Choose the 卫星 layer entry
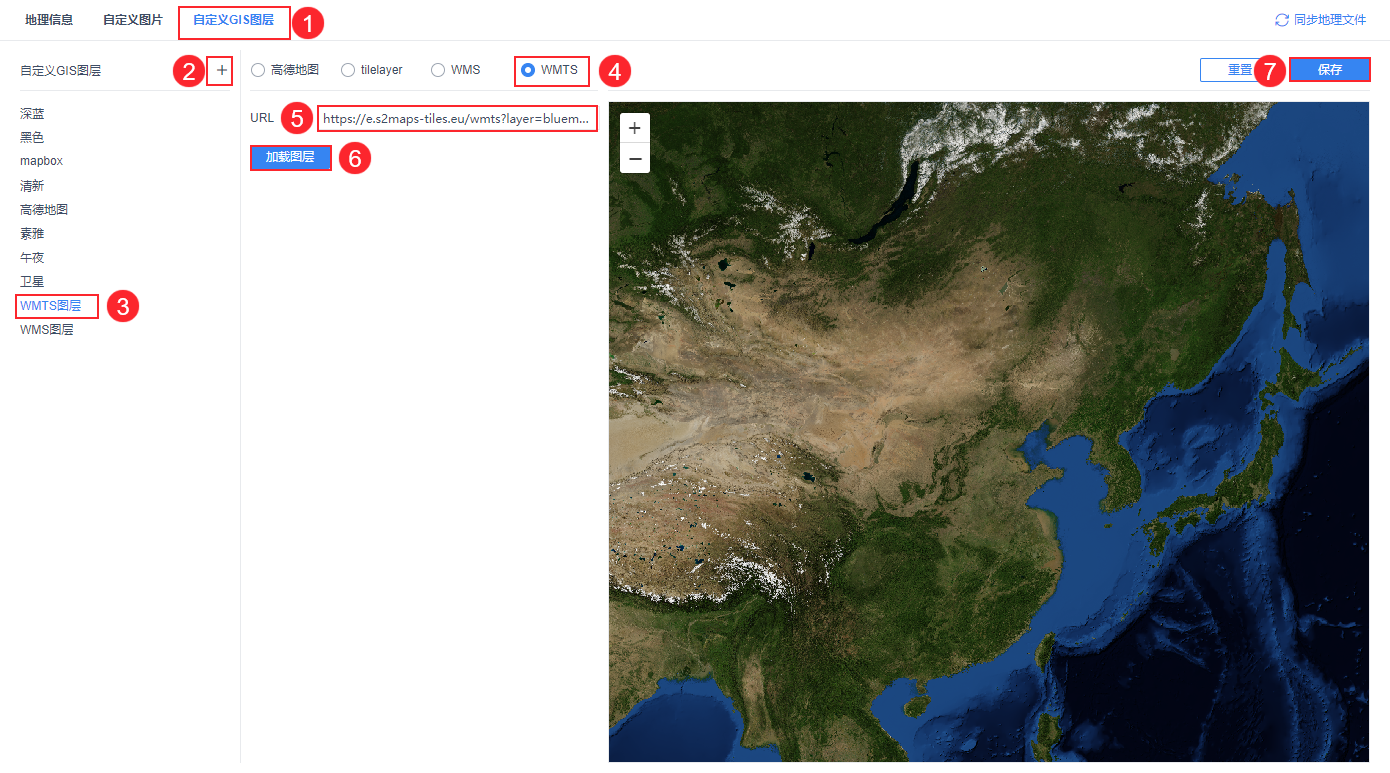Viewport: 1390px width, 773px height. coord(32,282)
